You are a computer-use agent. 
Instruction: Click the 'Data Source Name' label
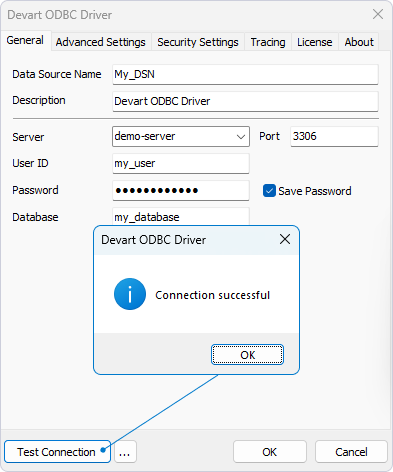(x=57, y=74)
